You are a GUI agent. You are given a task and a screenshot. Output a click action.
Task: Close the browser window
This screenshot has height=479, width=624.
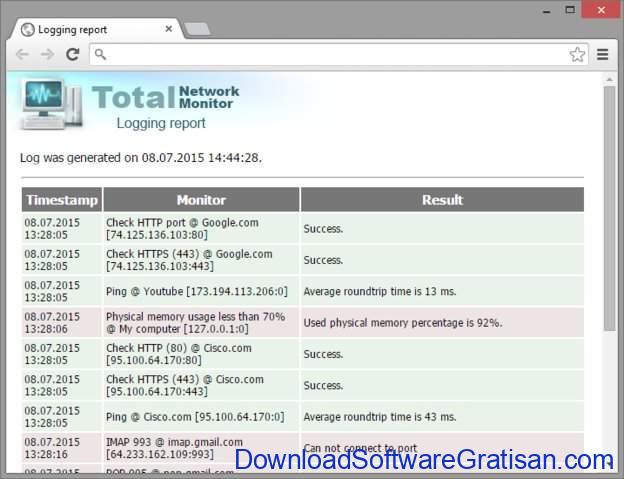(x=601, y=10)
